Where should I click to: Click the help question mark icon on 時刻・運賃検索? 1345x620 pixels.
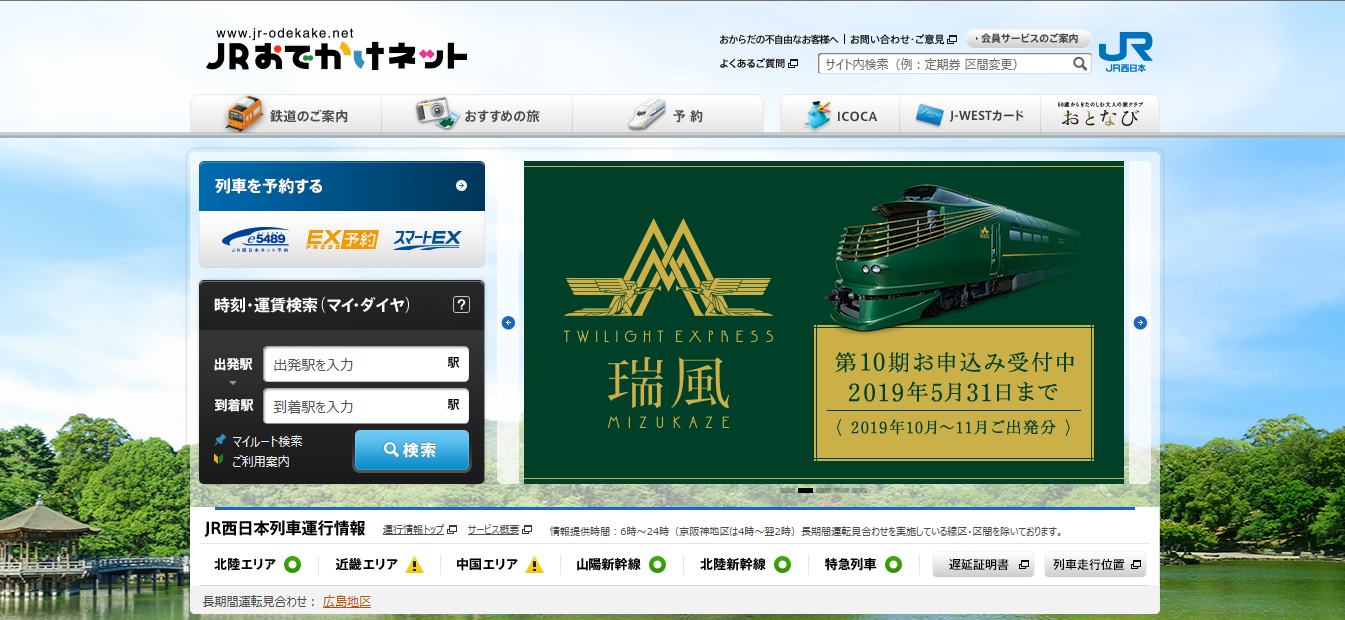click(x=461, y=305)
